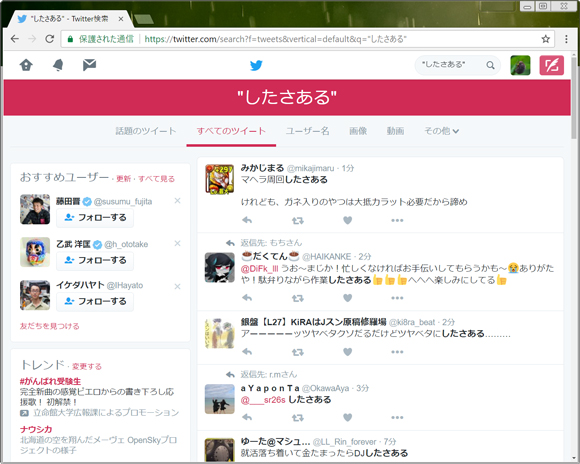Reply to the aYaponTa tweet

(x=247, y=417)
